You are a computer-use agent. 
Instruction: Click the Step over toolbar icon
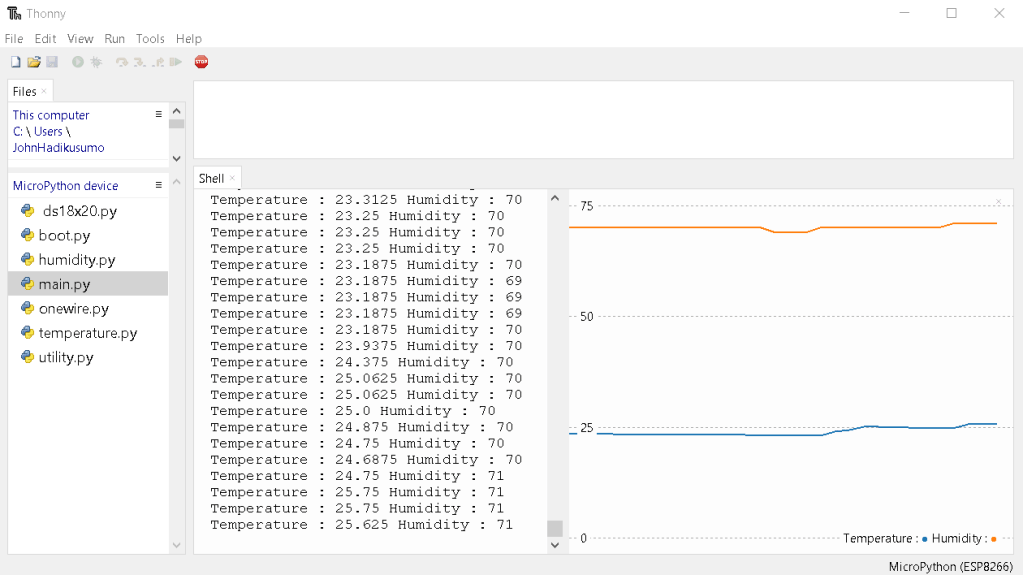coord(121,62)
